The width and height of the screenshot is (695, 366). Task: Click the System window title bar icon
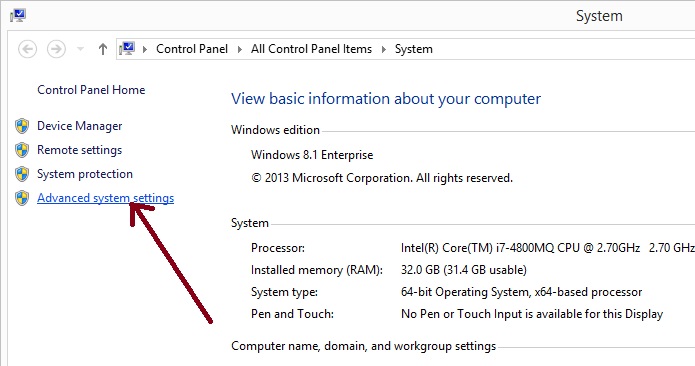[18, 16]
